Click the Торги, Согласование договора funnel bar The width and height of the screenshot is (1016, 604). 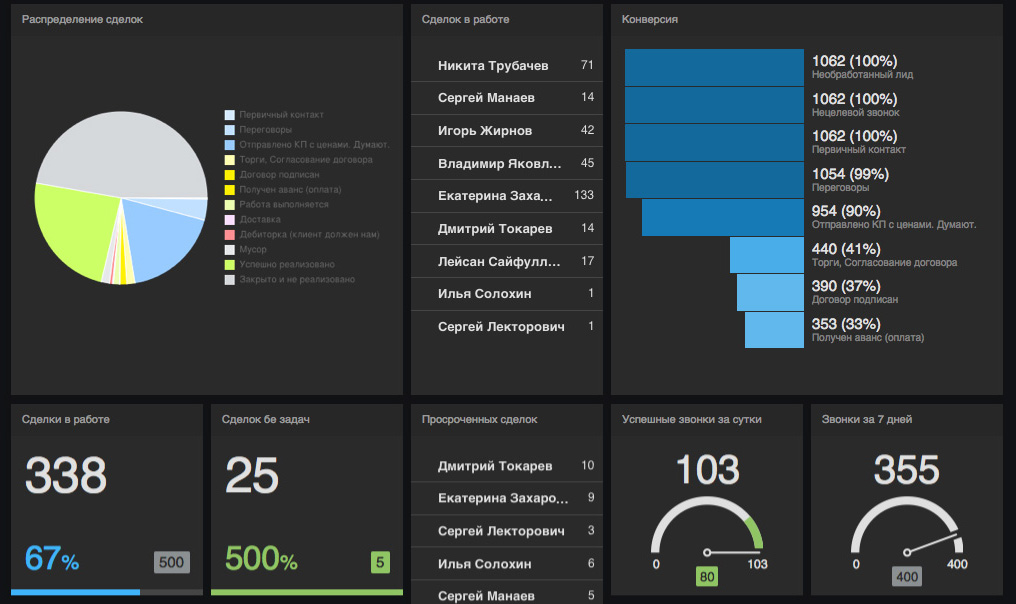[766, 255]
